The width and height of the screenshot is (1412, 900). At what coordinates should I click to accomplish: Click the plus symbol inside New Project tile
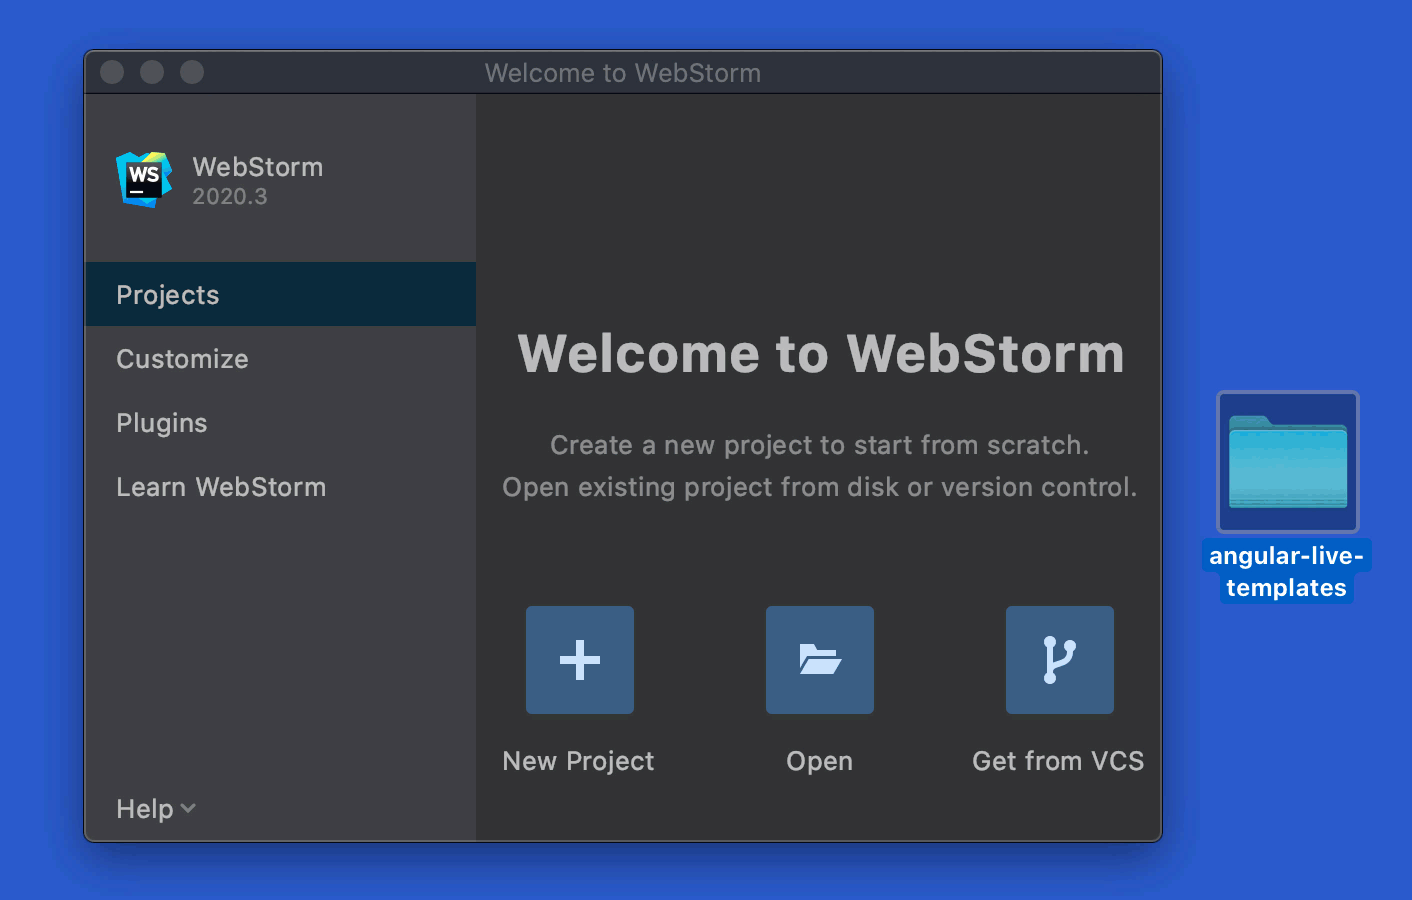pos(579,659)
